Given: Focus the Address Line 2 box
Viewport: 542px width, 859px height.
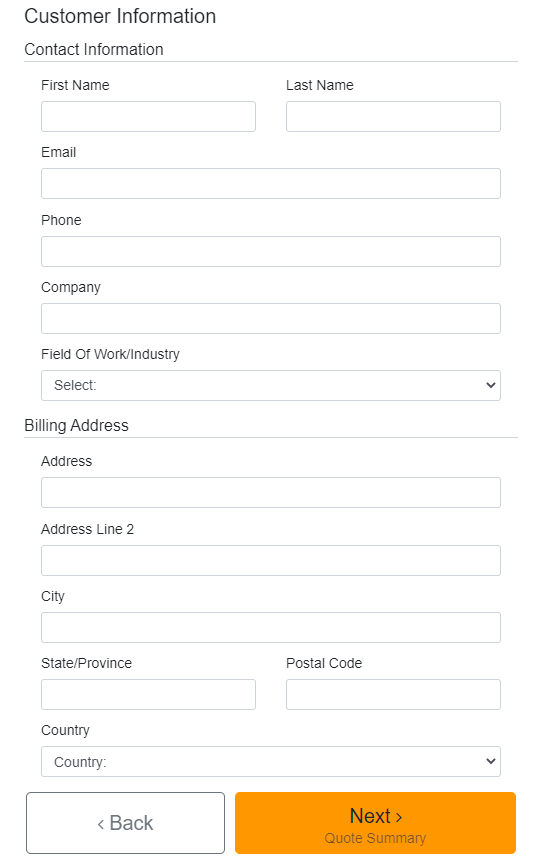Looking at the screenshot, I should coord(271,560).
